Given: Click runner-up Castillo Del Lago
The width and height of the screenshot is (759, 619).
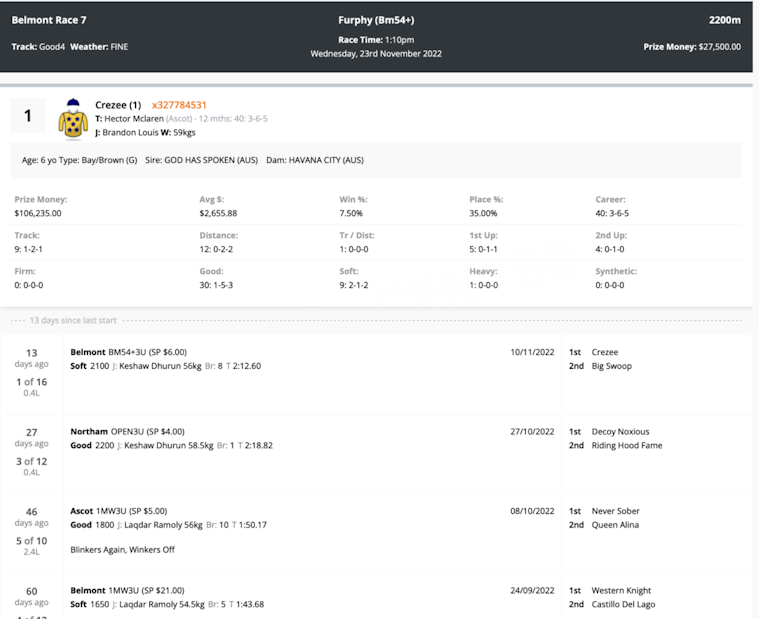Looking at the screenshot, I should [623, 604].
